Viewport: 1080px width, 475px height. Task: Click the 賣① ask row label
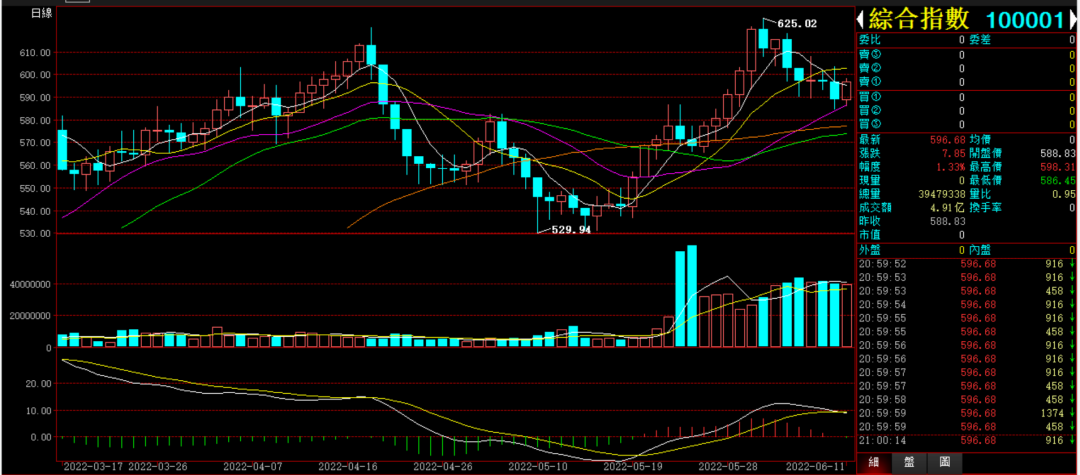click(869, 83)
